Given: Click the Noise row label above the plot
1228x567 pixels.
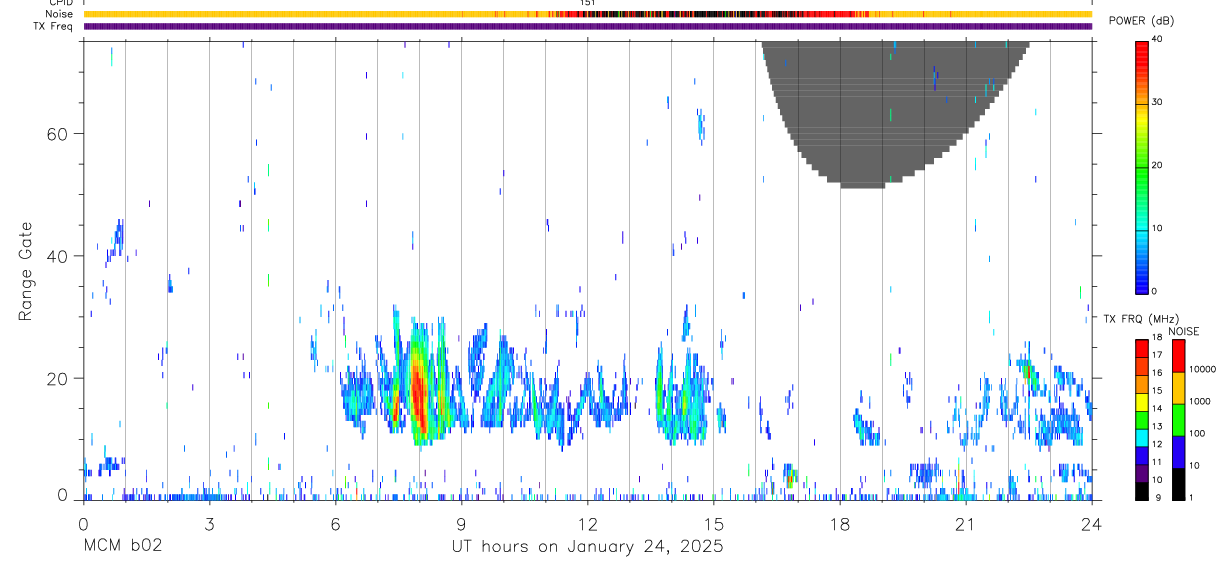Looking at the screenshot, I should coord(59,14).
